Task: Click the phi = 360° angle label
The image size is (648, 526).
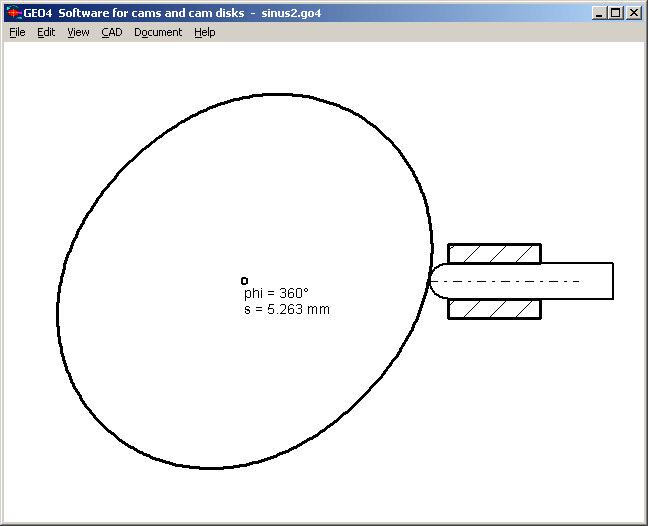Action: 276,294
